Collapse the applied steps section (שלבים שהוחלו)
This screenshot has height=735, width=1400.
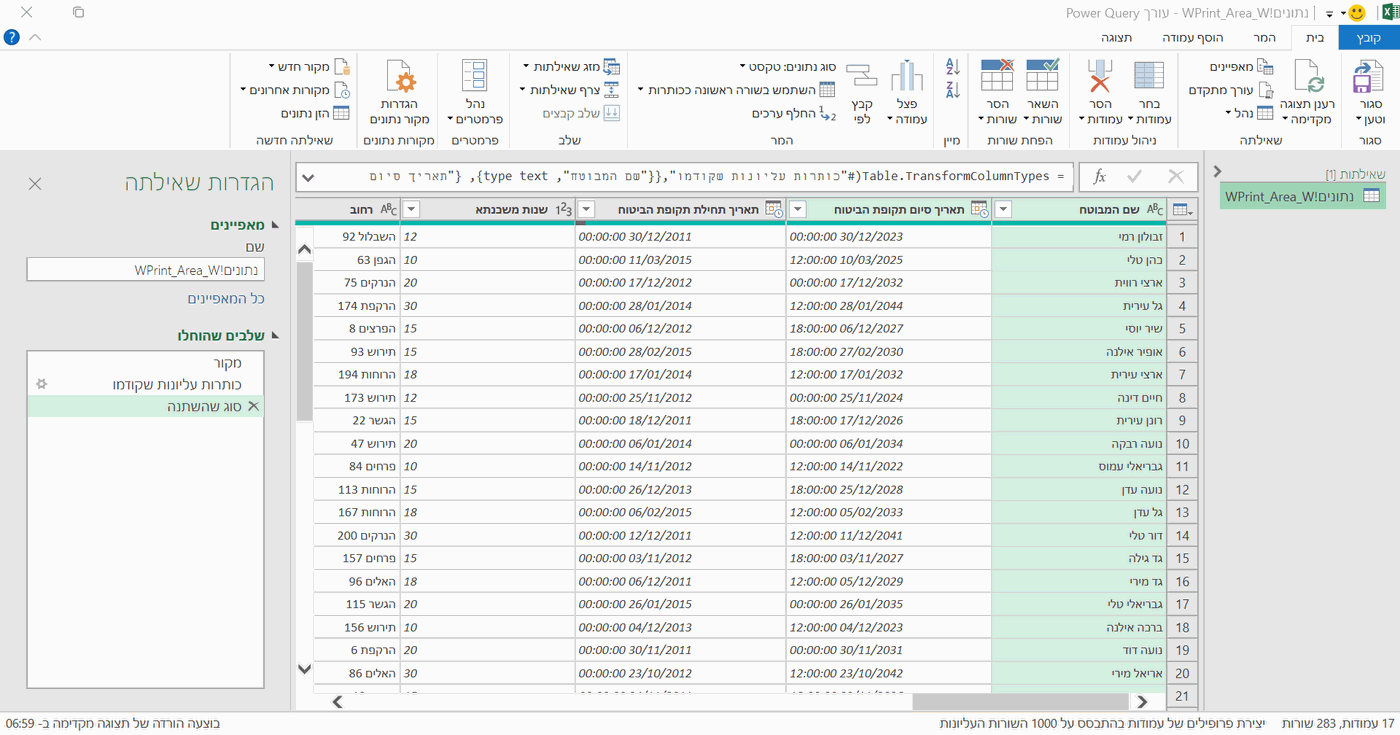pos(275,336)
